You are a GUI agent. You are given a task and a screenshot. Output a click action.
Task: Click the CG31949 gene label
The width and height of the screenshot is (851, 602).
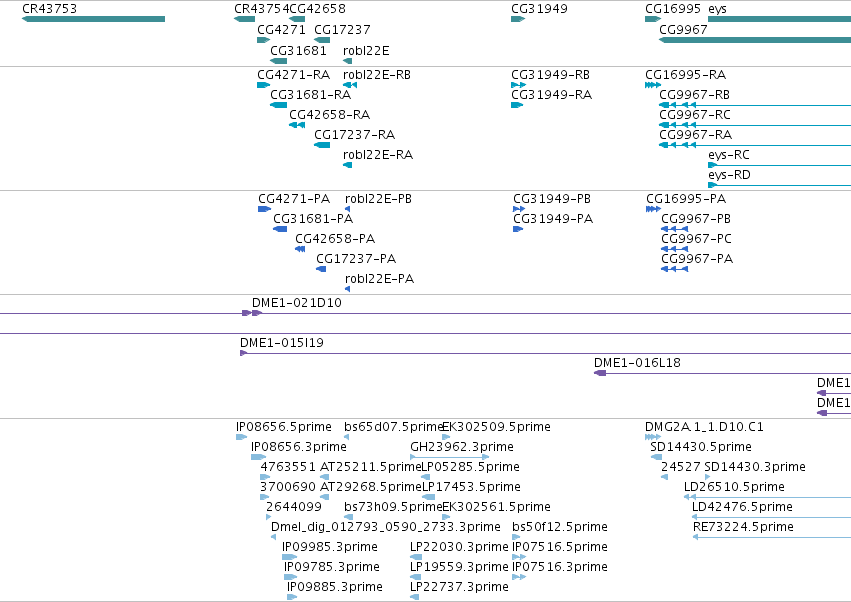[539, 9]
